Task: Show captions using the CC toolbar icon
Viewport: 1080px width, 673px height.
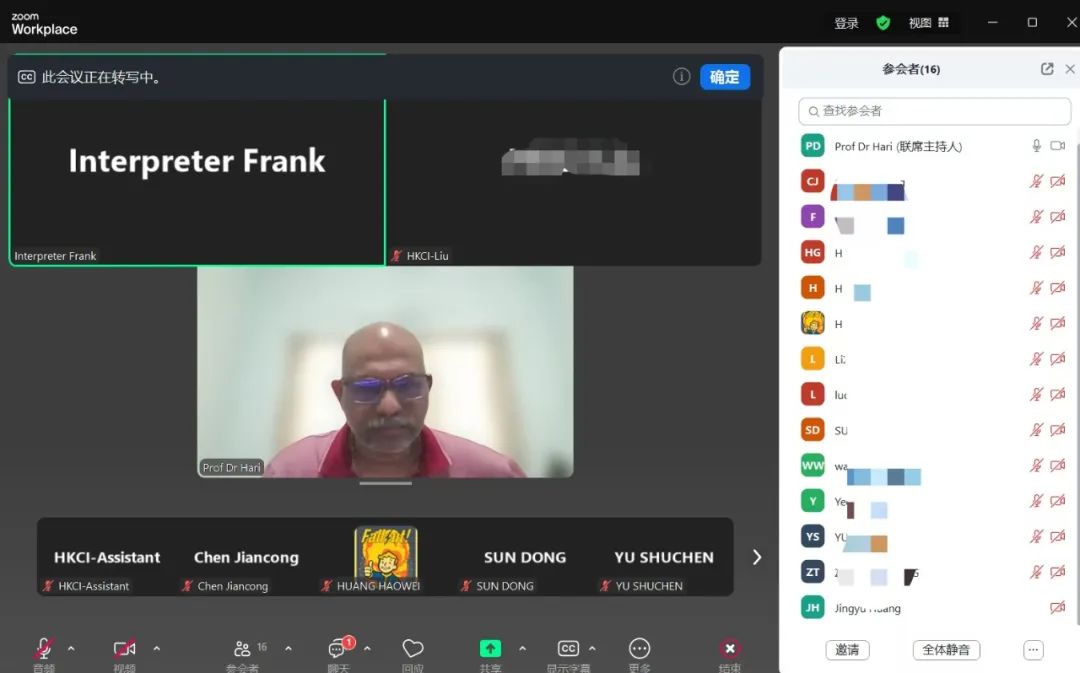Action: point(568,649)
